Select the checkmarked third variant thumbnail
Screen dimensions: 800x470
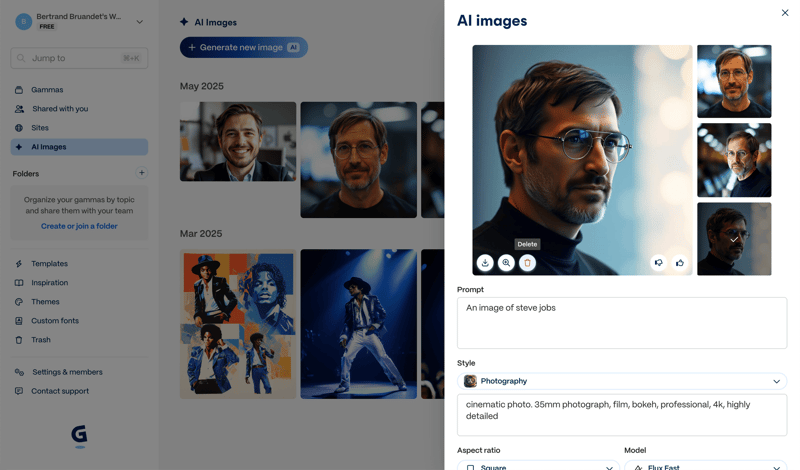pyautogui.click(x=734, y=239)
